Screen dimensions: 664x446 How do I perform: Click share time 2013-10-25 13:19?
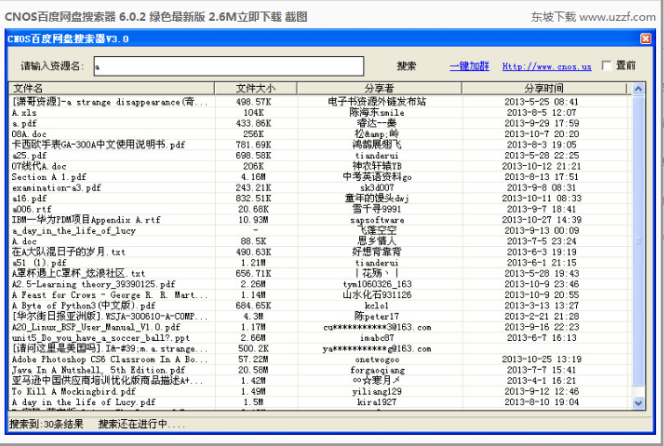[x=542, y=359]
